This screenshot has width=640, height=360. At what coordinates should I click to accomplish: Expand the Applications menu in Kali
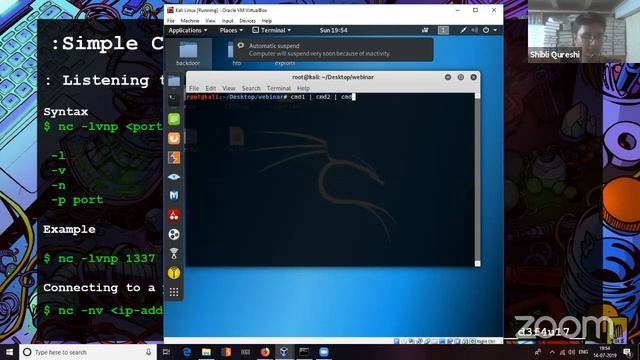click(188, 30)
